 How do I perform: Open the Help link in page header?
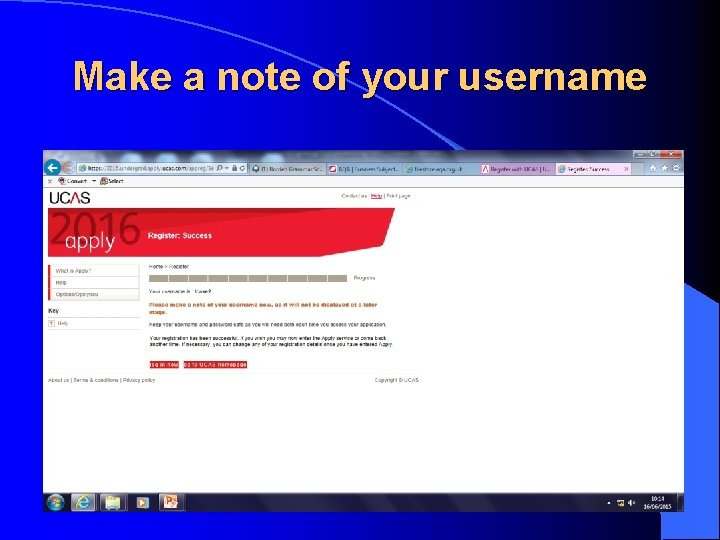pos(377,196)
